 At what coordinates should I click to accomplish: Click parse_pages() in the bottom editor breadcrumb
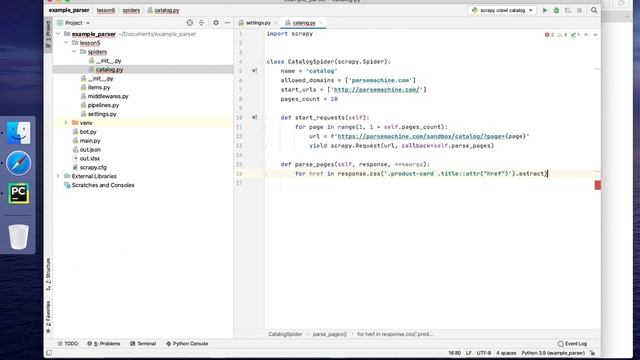coord(329,334)
